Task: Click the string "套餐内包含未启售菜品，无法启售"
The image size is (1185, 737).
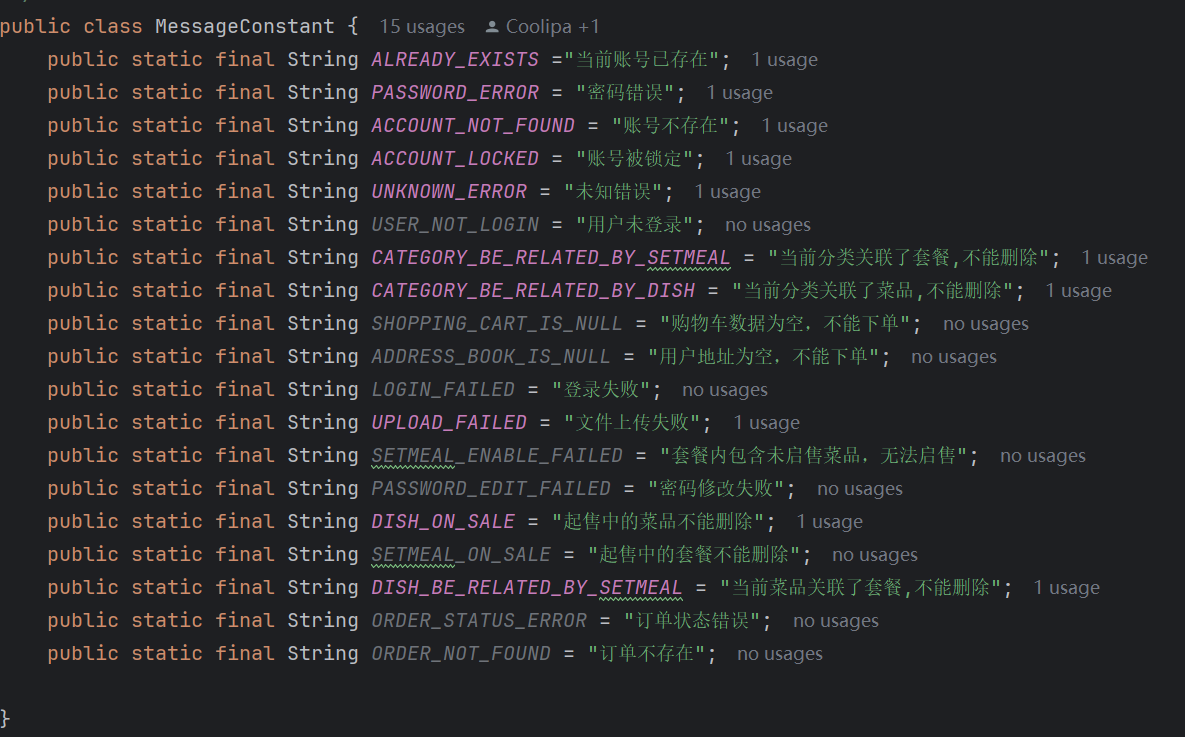Action: (x=813, y=456)
